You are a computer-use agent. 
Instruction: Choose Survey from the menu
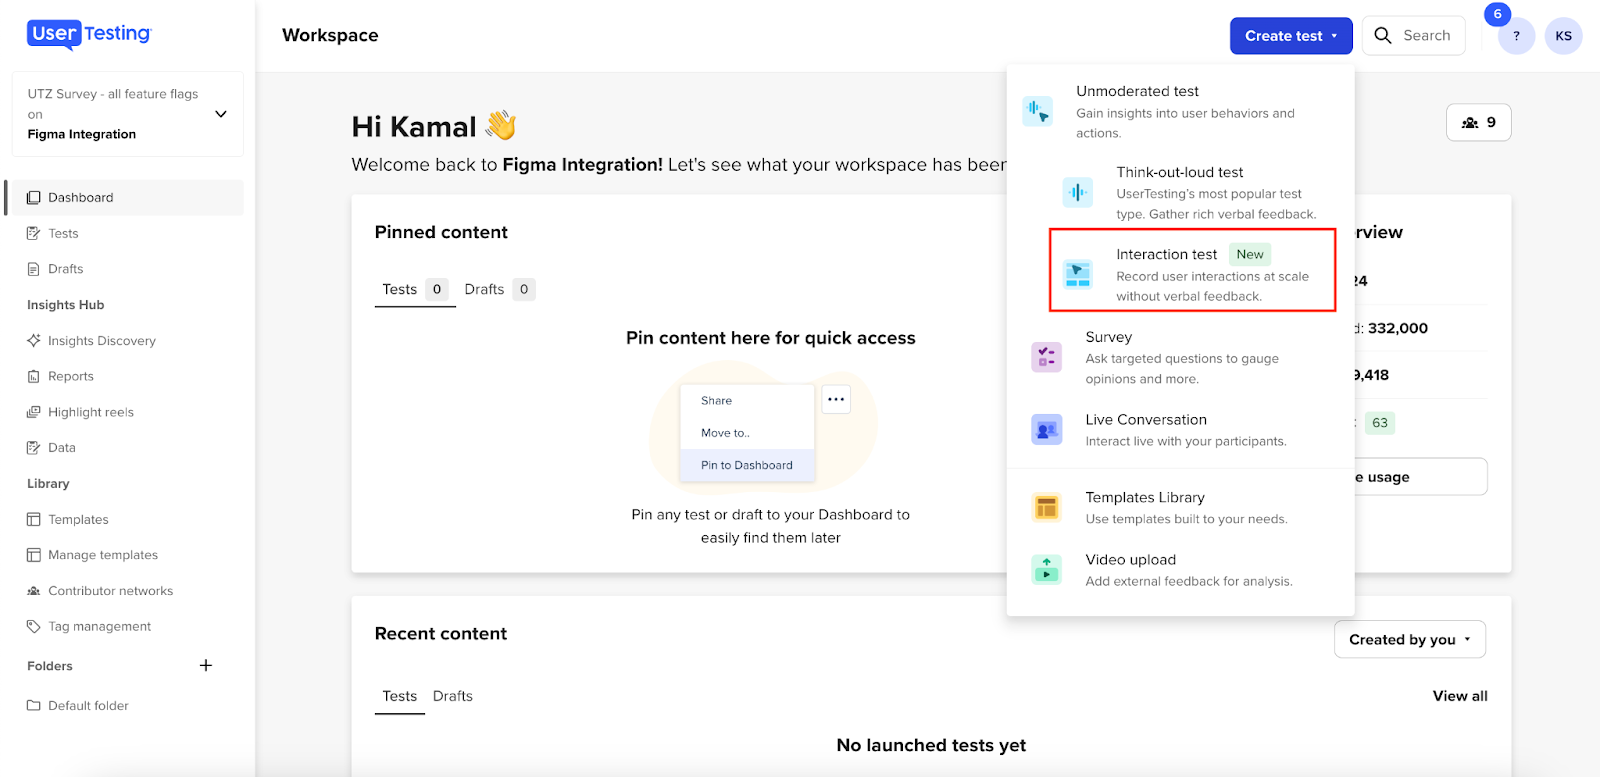coord(1180,357)
